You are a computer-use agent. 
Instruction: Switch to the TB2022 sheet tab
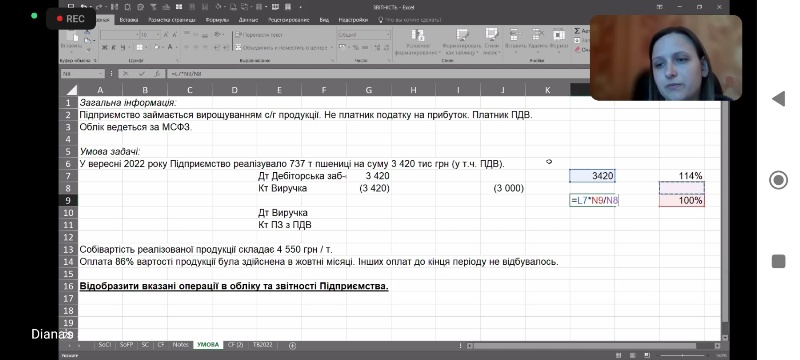click(x=263, y=345)
